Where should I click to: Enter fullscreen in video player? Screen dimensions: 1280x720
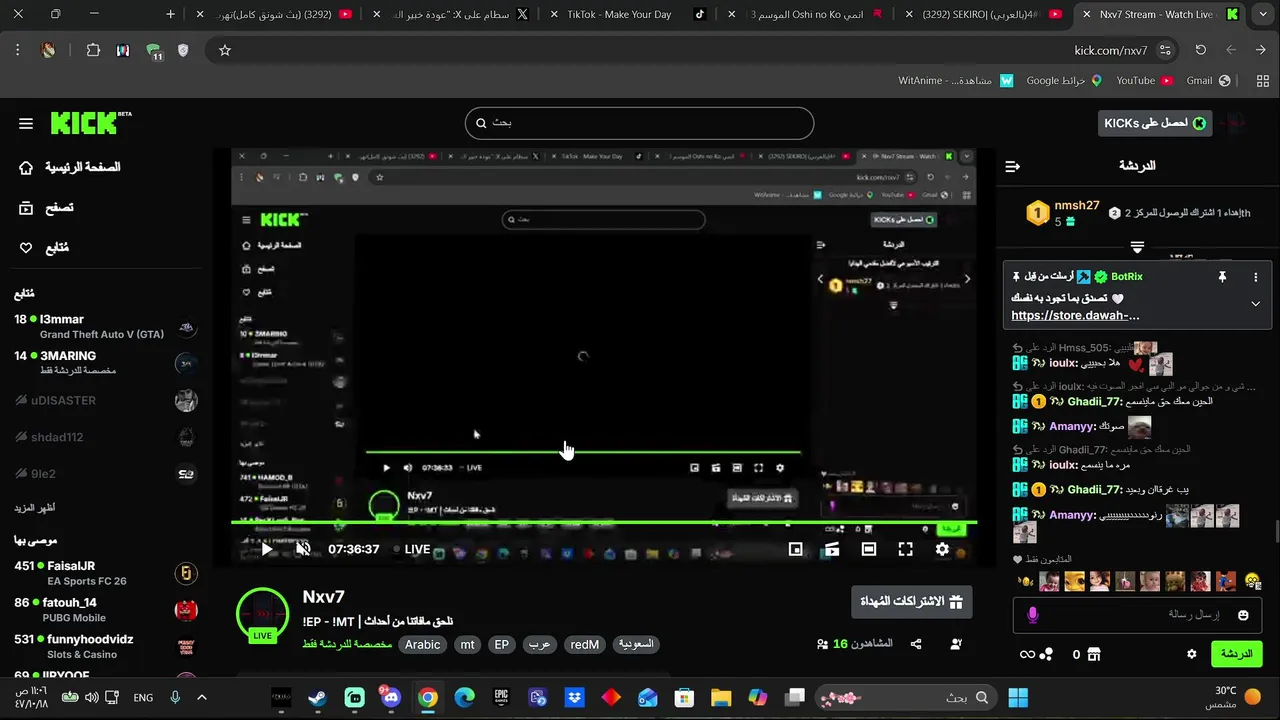pos(906,549)
